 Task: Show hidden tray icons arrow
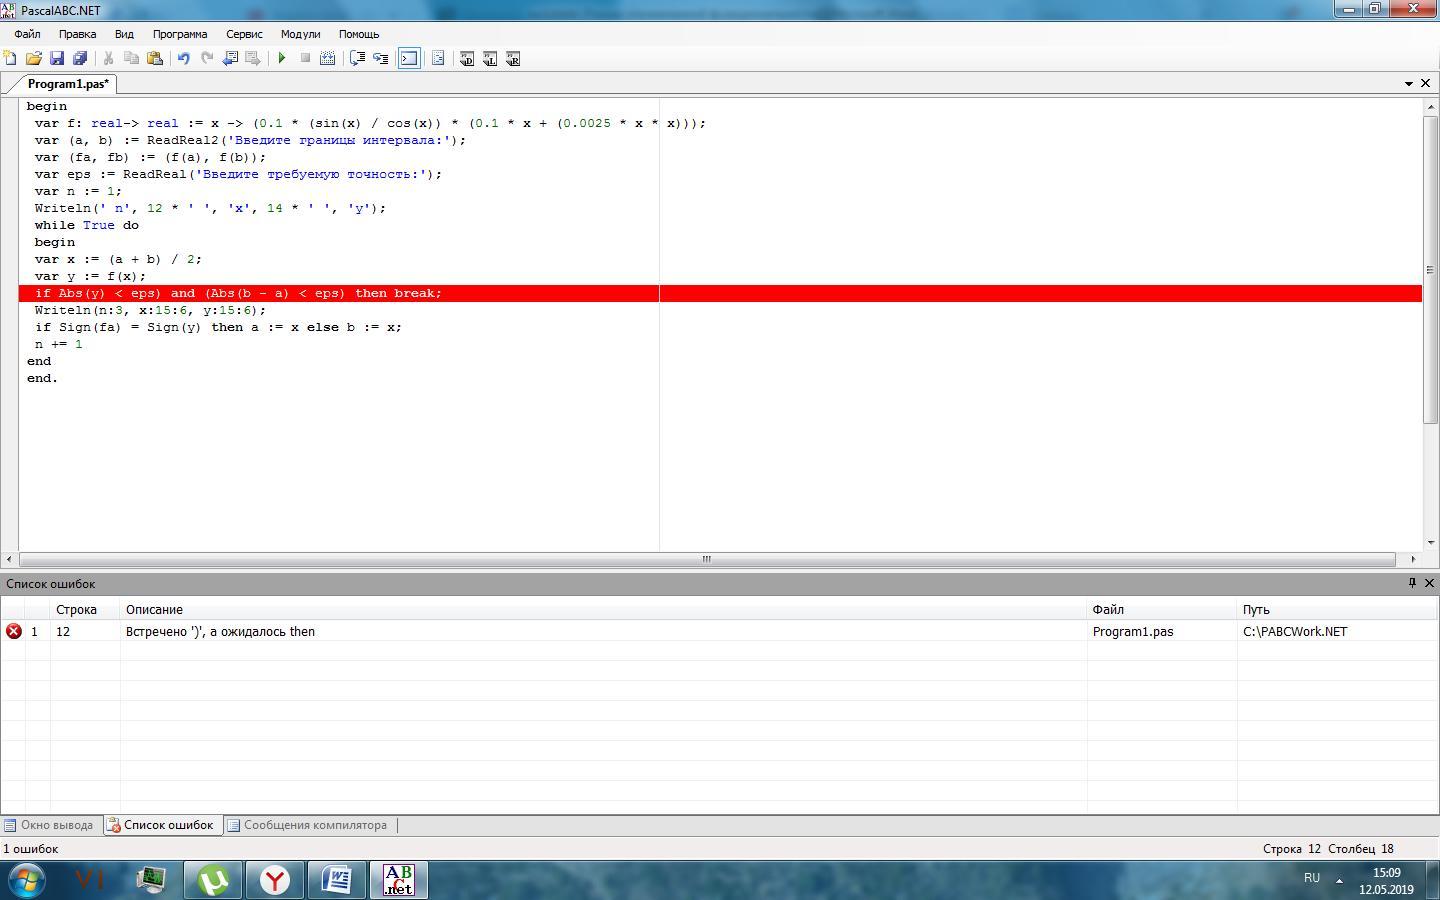click(1339, 881)
